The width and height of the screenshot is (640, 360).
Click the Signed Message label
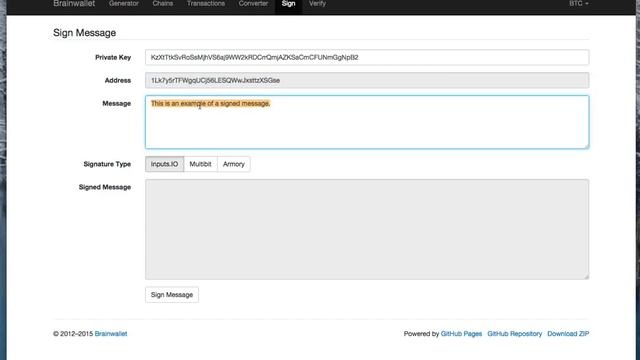[x=105, y=187]
